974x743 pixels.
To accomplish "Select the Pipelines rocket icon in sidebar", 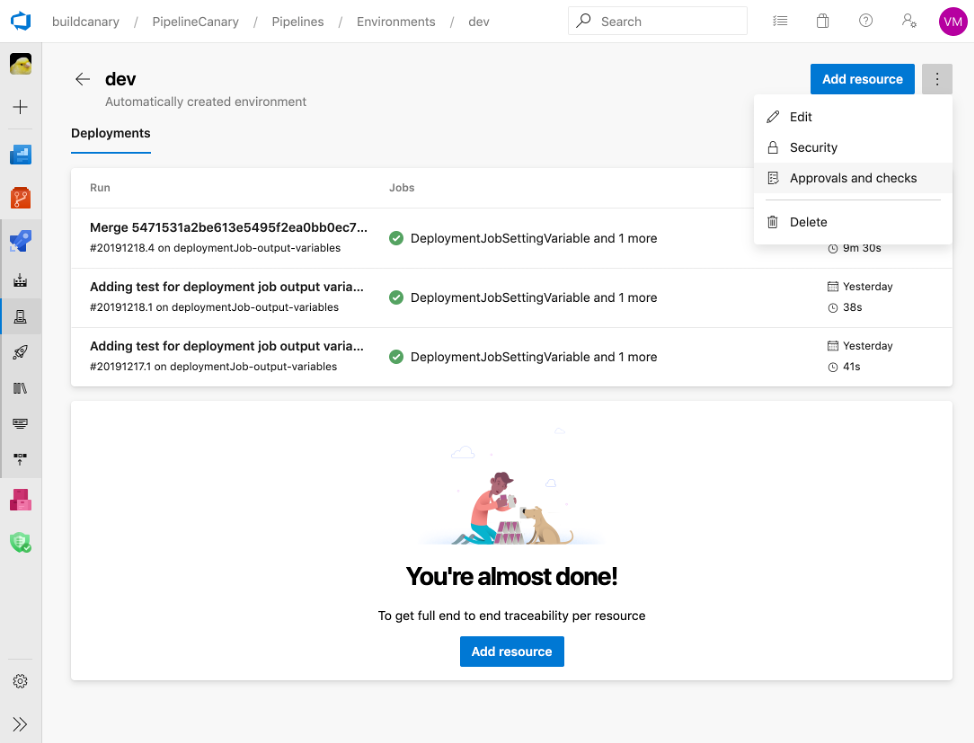I will 20,241.
